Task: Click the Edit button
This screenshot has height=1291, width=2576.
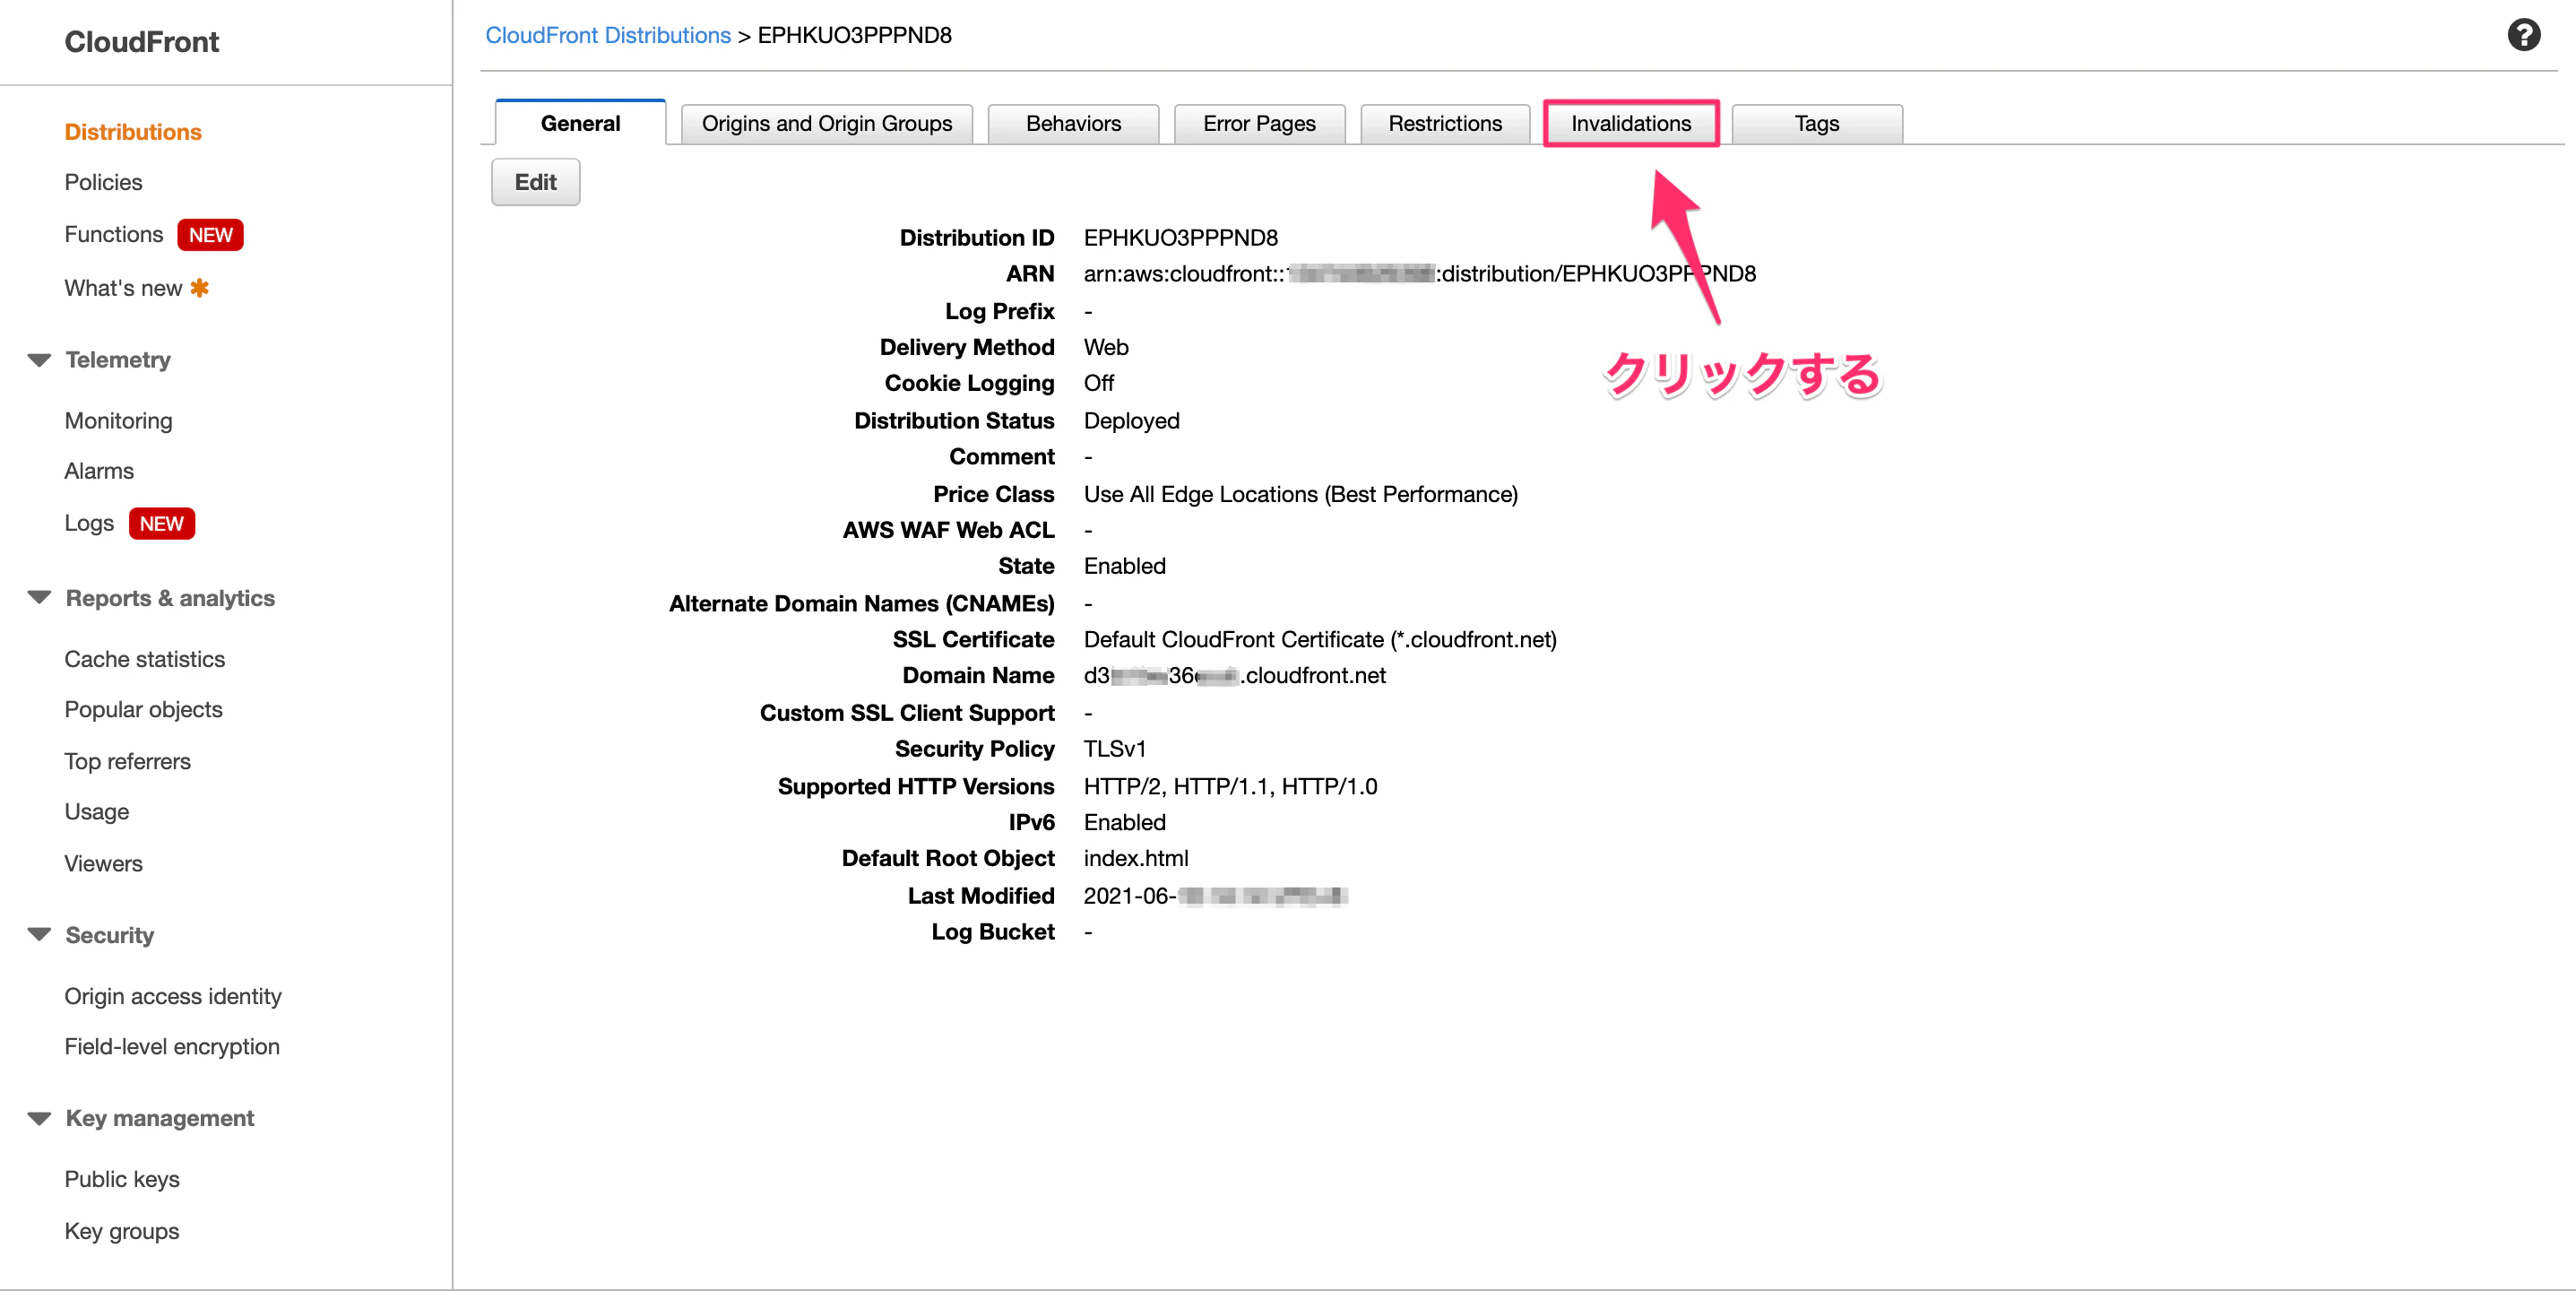Action: click(536, 182)
